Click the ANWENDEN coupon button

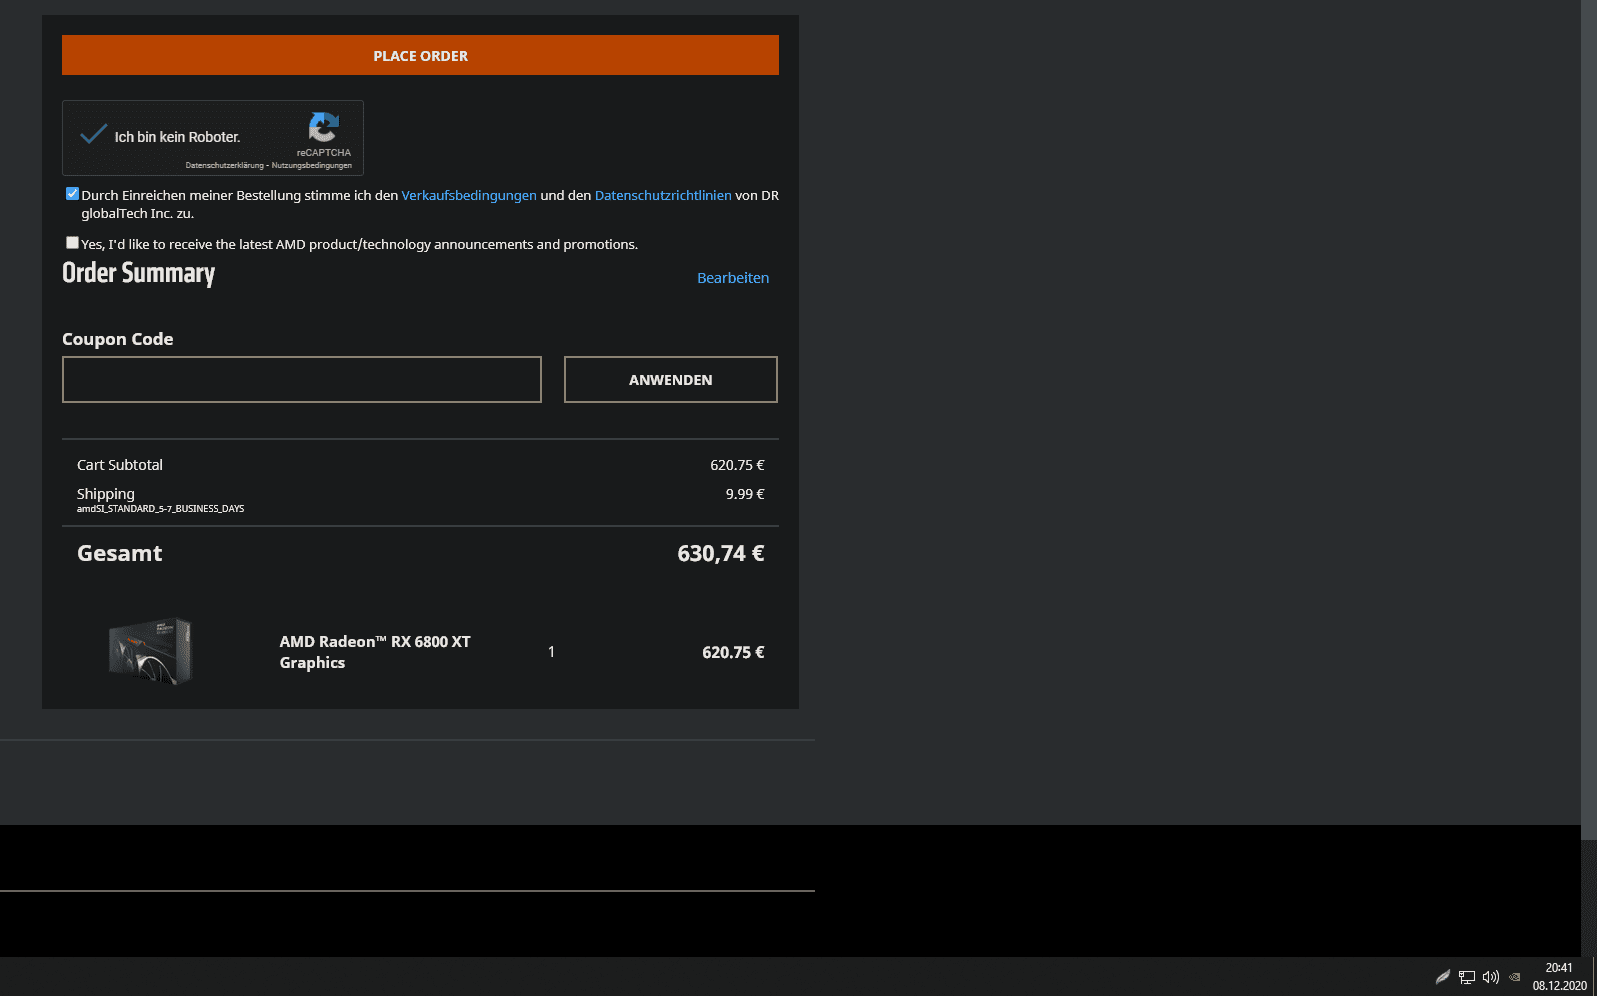pos(671,380)
